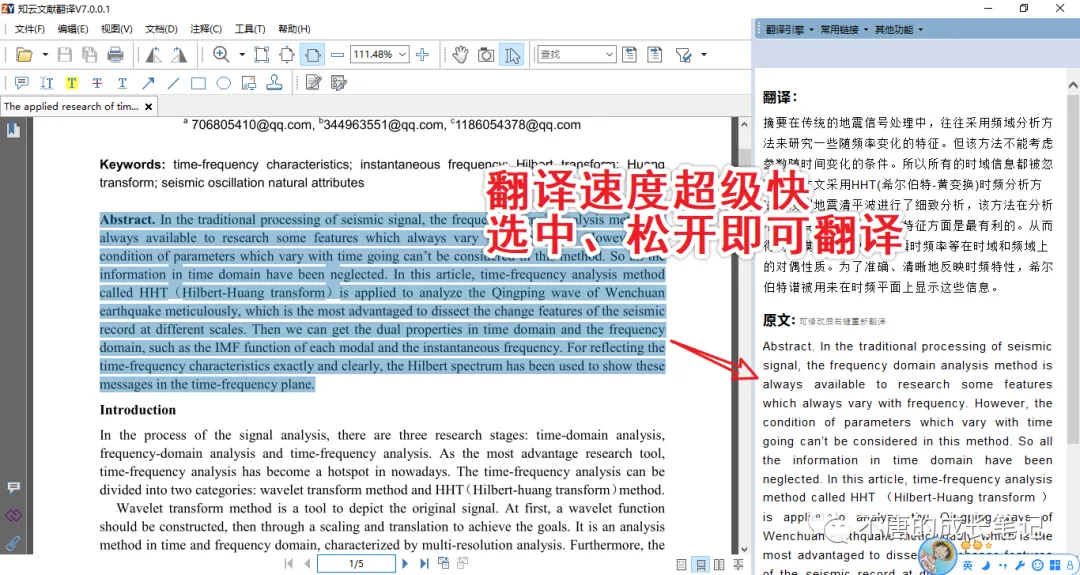Go to next page arrow
The image size is (1080, 575).
pyautogui.click(x=405, y=563)
